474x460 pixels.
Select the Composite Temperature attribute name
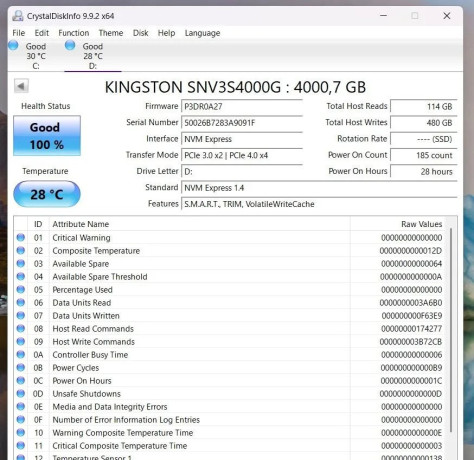pyautogui.click(x=96, y=251)
